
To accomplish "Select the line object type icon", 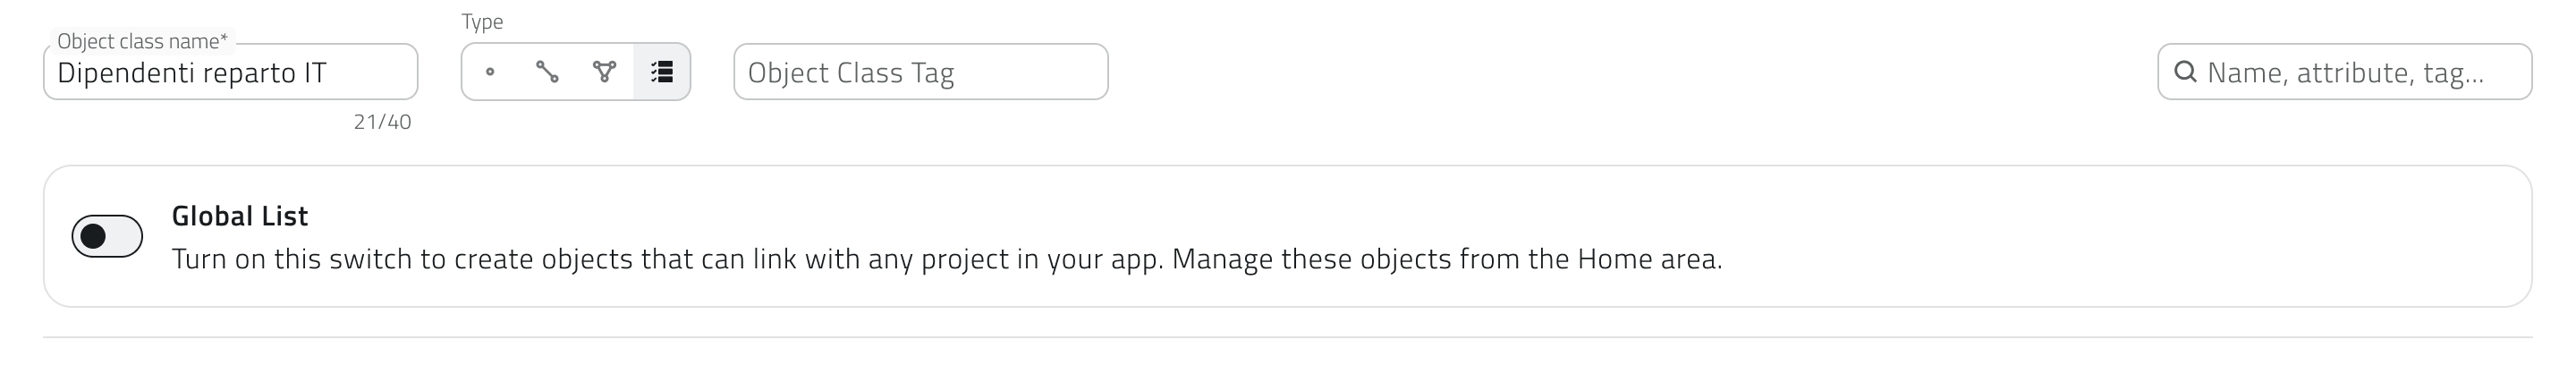I will [547, 72].
